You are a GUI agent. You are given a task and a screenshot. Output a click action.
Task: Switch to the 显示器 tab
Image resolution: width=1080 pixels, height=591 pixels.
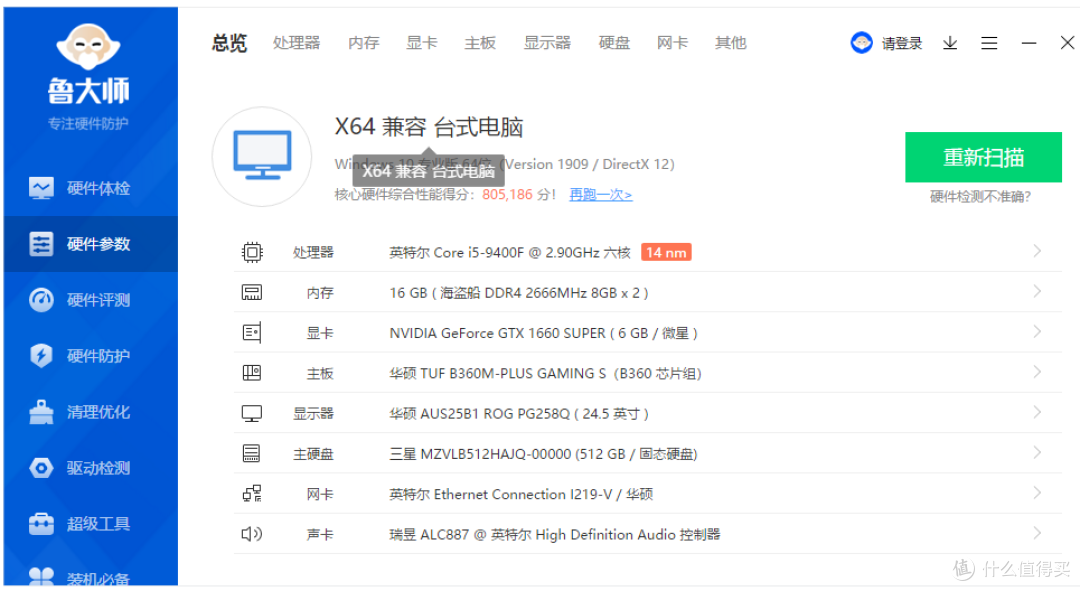547,43
